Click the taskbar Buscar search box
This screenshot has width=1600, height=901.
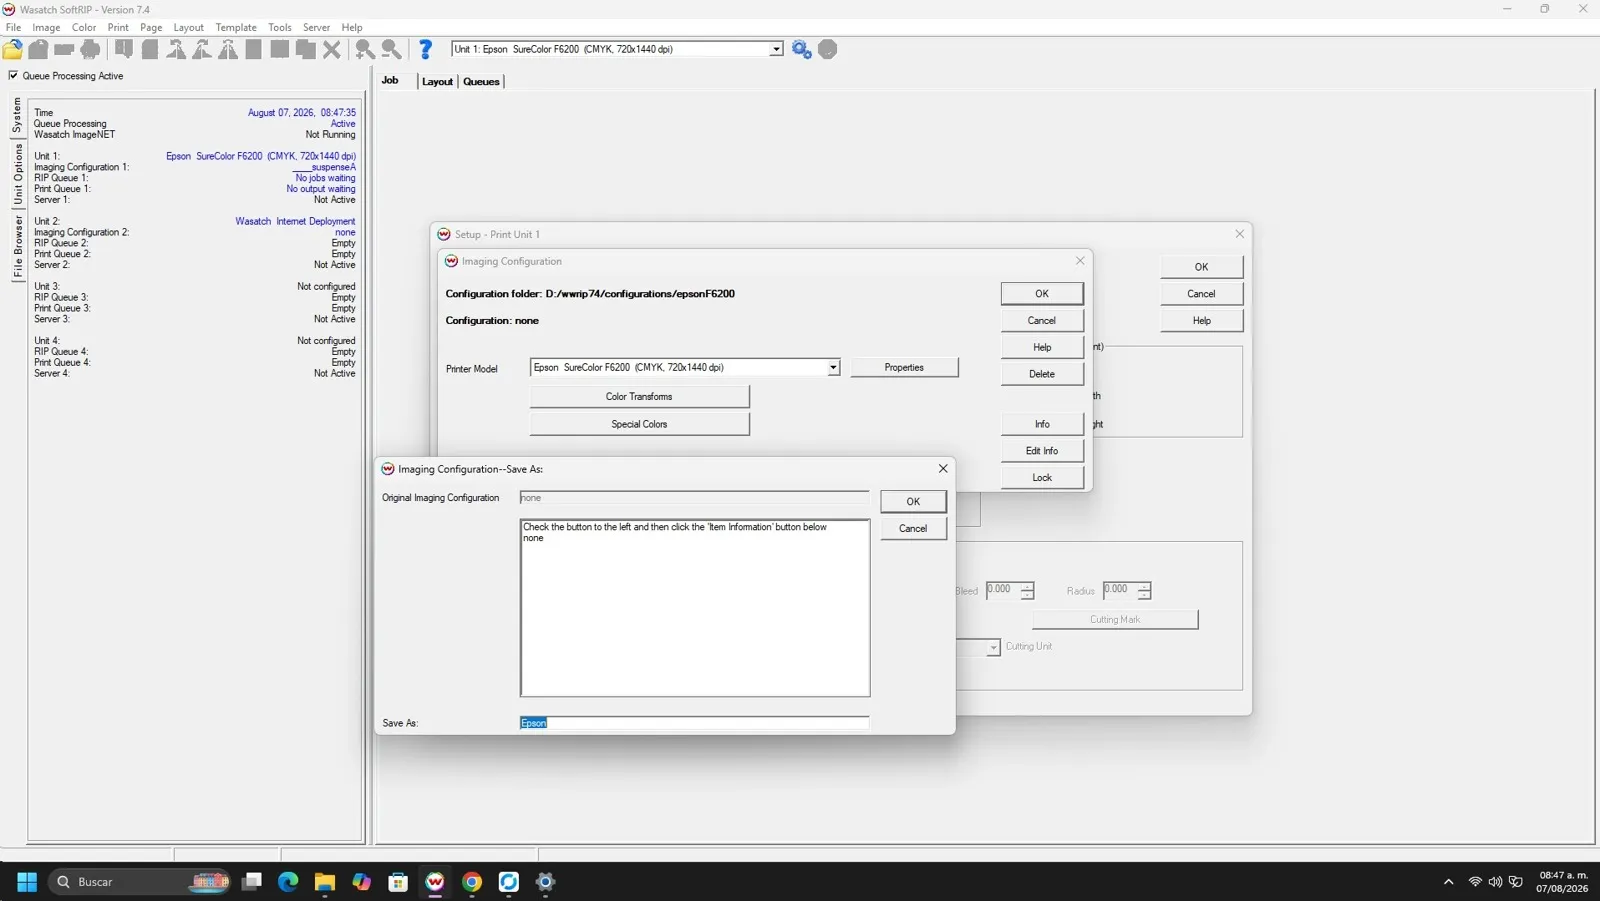140,881
